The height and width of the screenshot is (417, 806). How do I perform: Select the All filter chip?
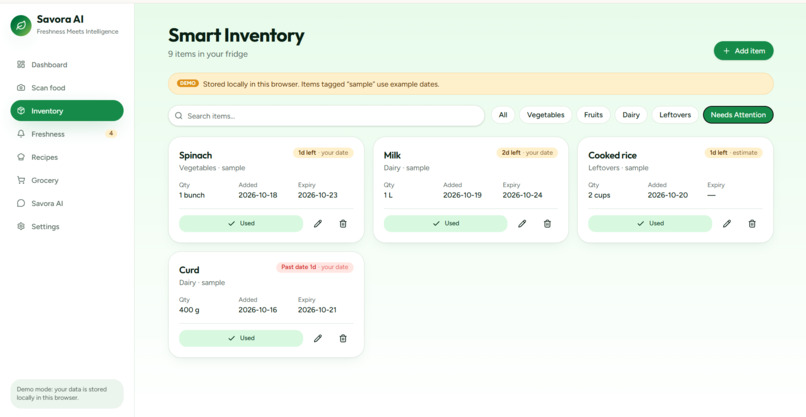tap(503, 115)
